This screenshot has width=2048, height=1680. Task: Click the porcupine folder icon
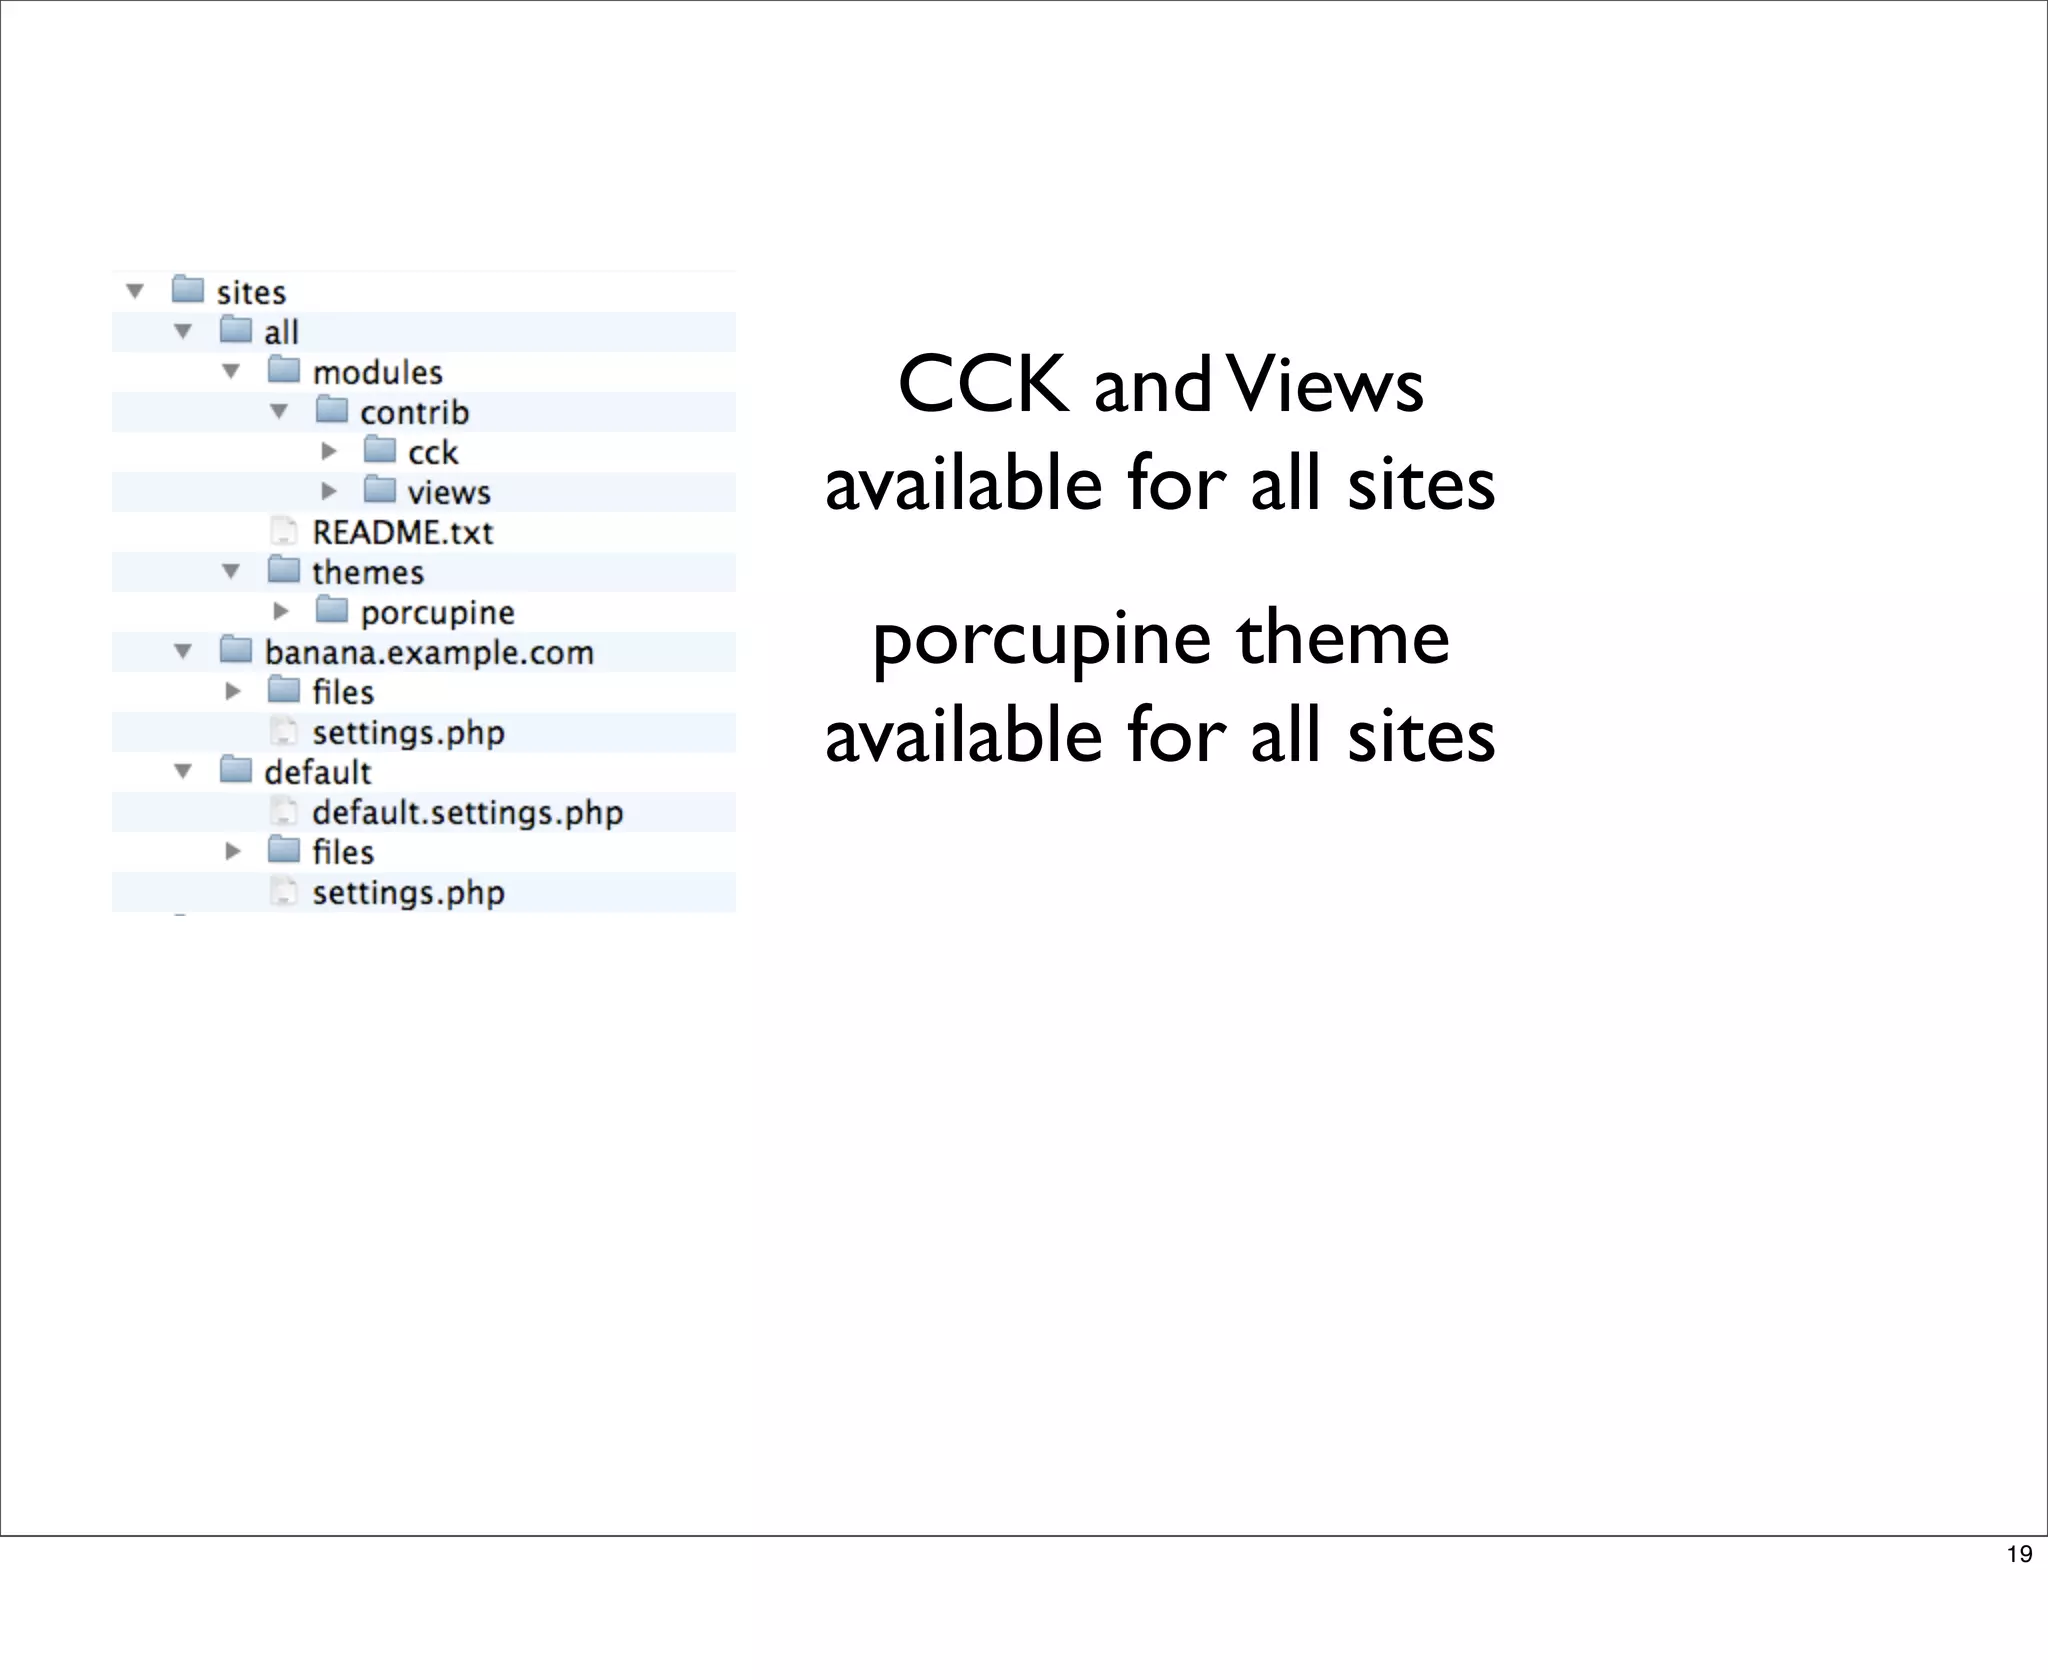click(x=332, y=610)
